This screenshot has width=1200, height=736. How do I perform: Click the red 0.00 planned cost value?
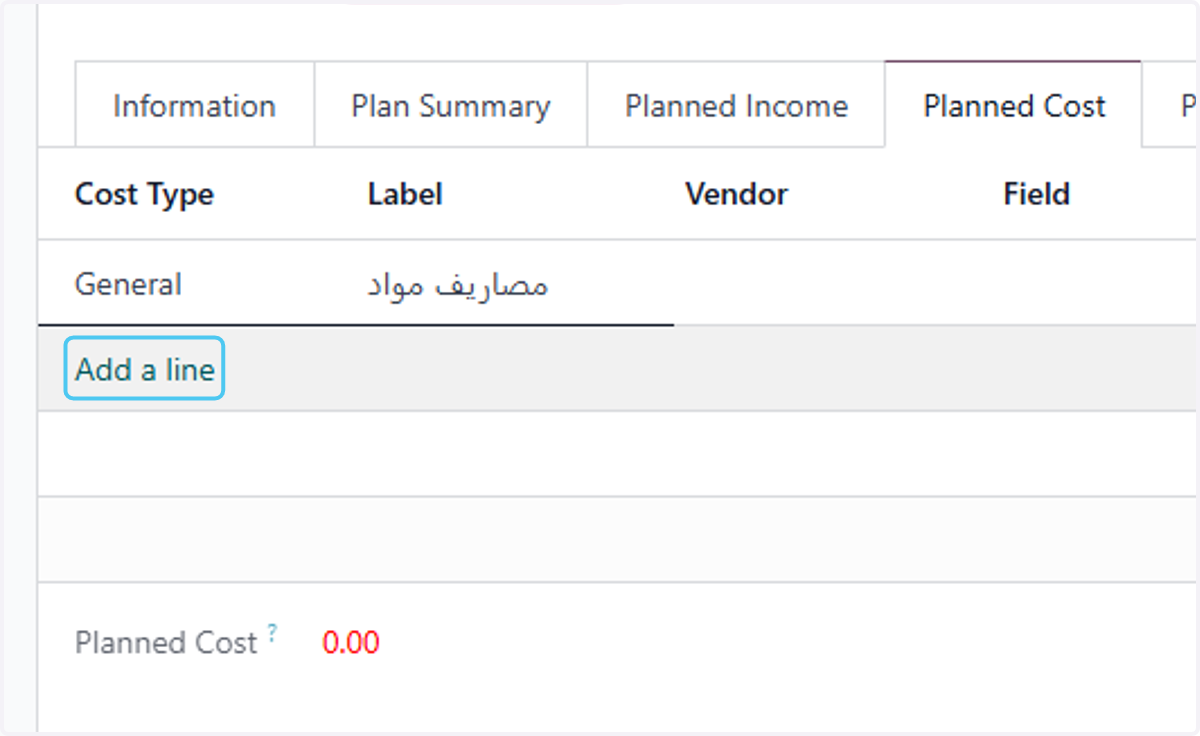tap(351, 642)
